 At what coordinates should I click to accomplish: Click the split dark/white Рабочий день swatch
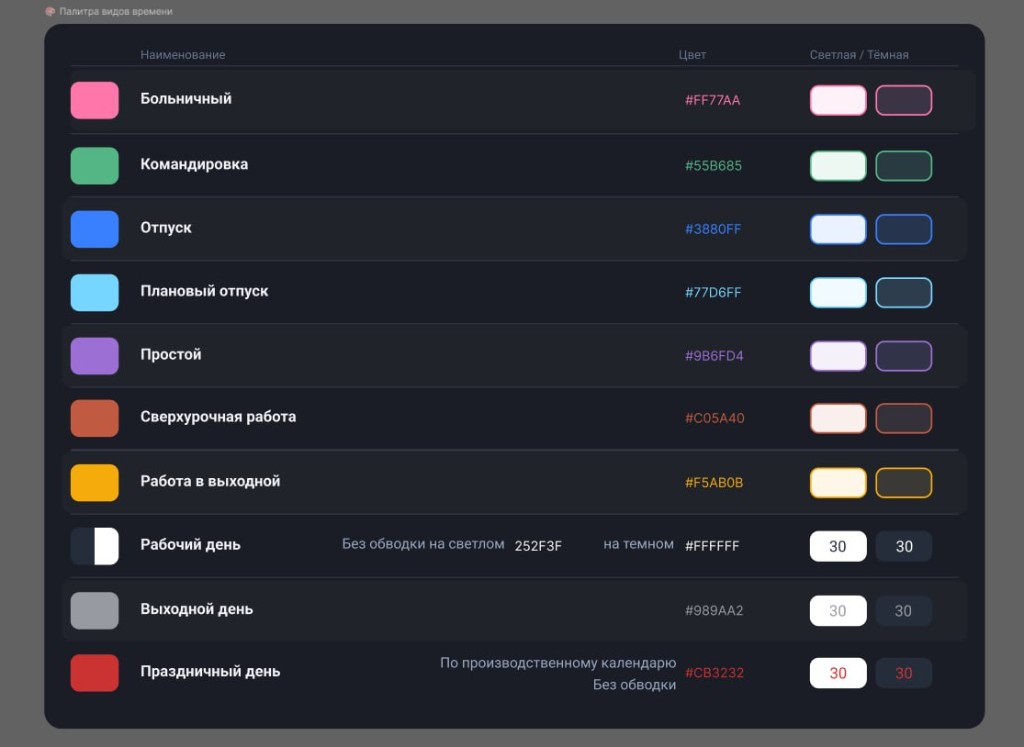tap(95, 546)
